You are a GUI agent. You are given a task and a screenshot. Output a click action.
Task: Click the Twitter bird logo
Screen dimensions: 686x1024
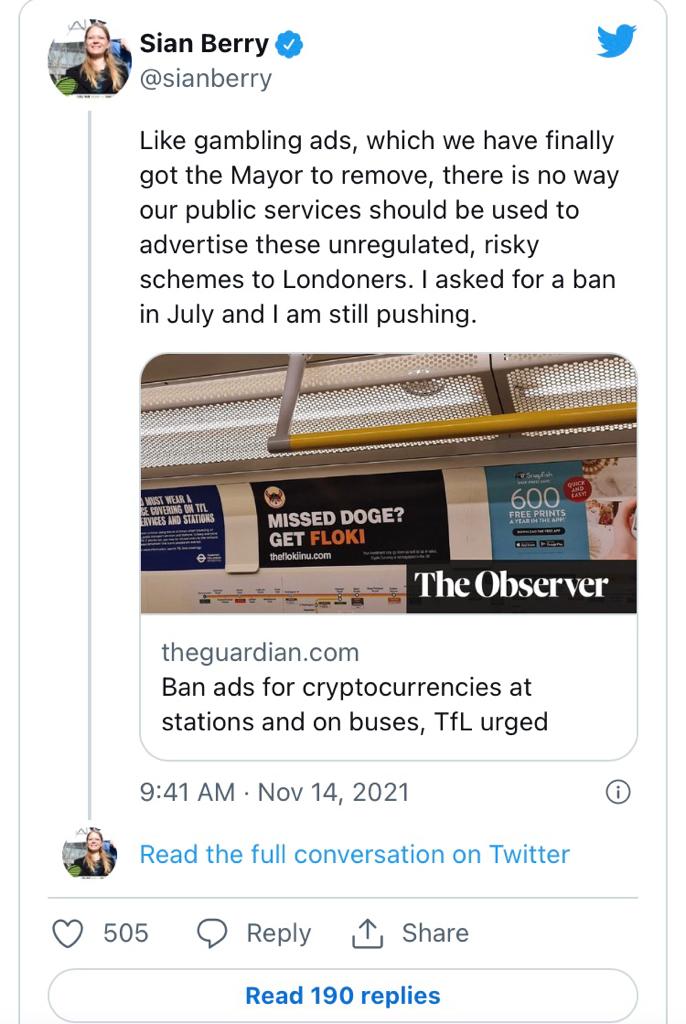(616, 41)
